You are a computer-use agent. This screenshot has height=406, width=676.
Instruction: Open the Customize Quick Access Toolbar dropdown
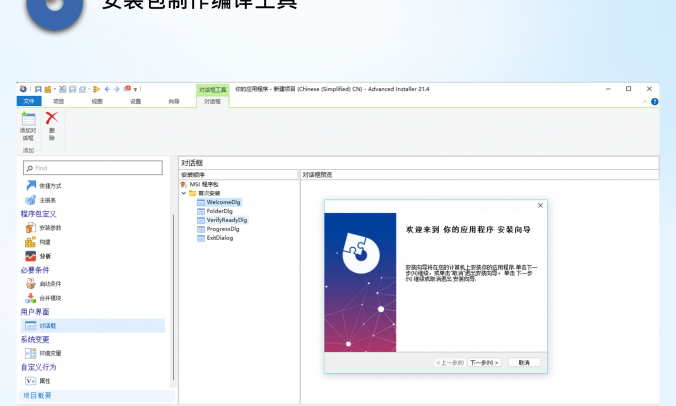pos(135,90)
